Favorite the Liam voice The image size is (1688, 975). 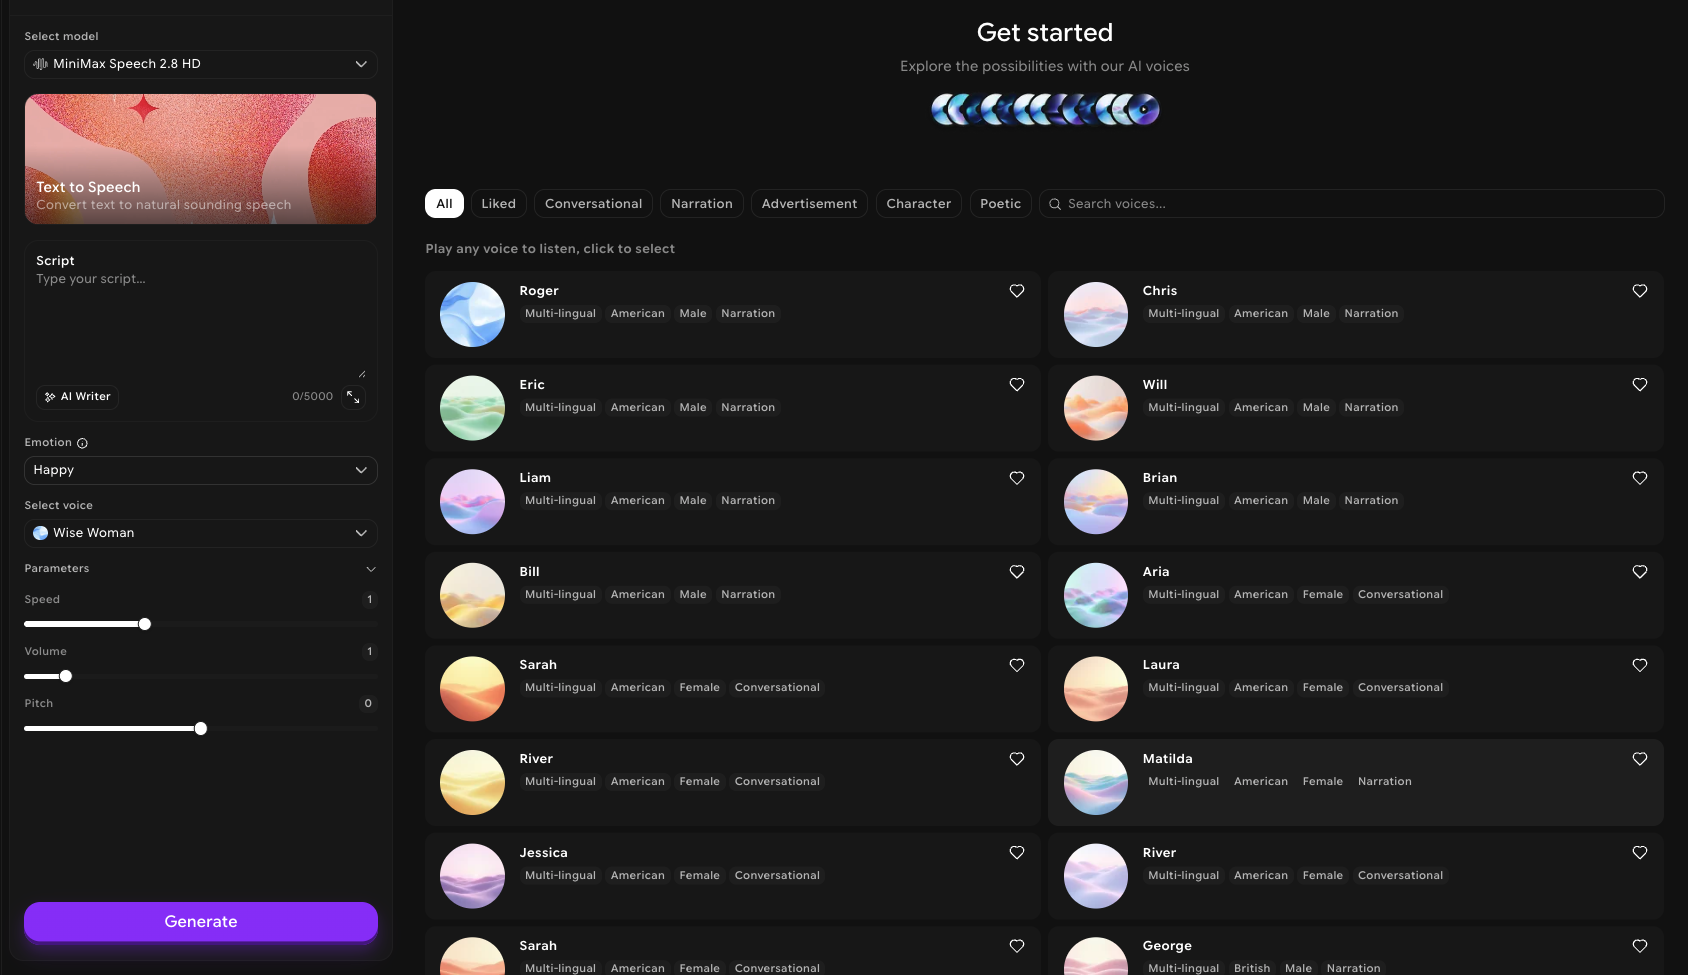click(1017, 478)
